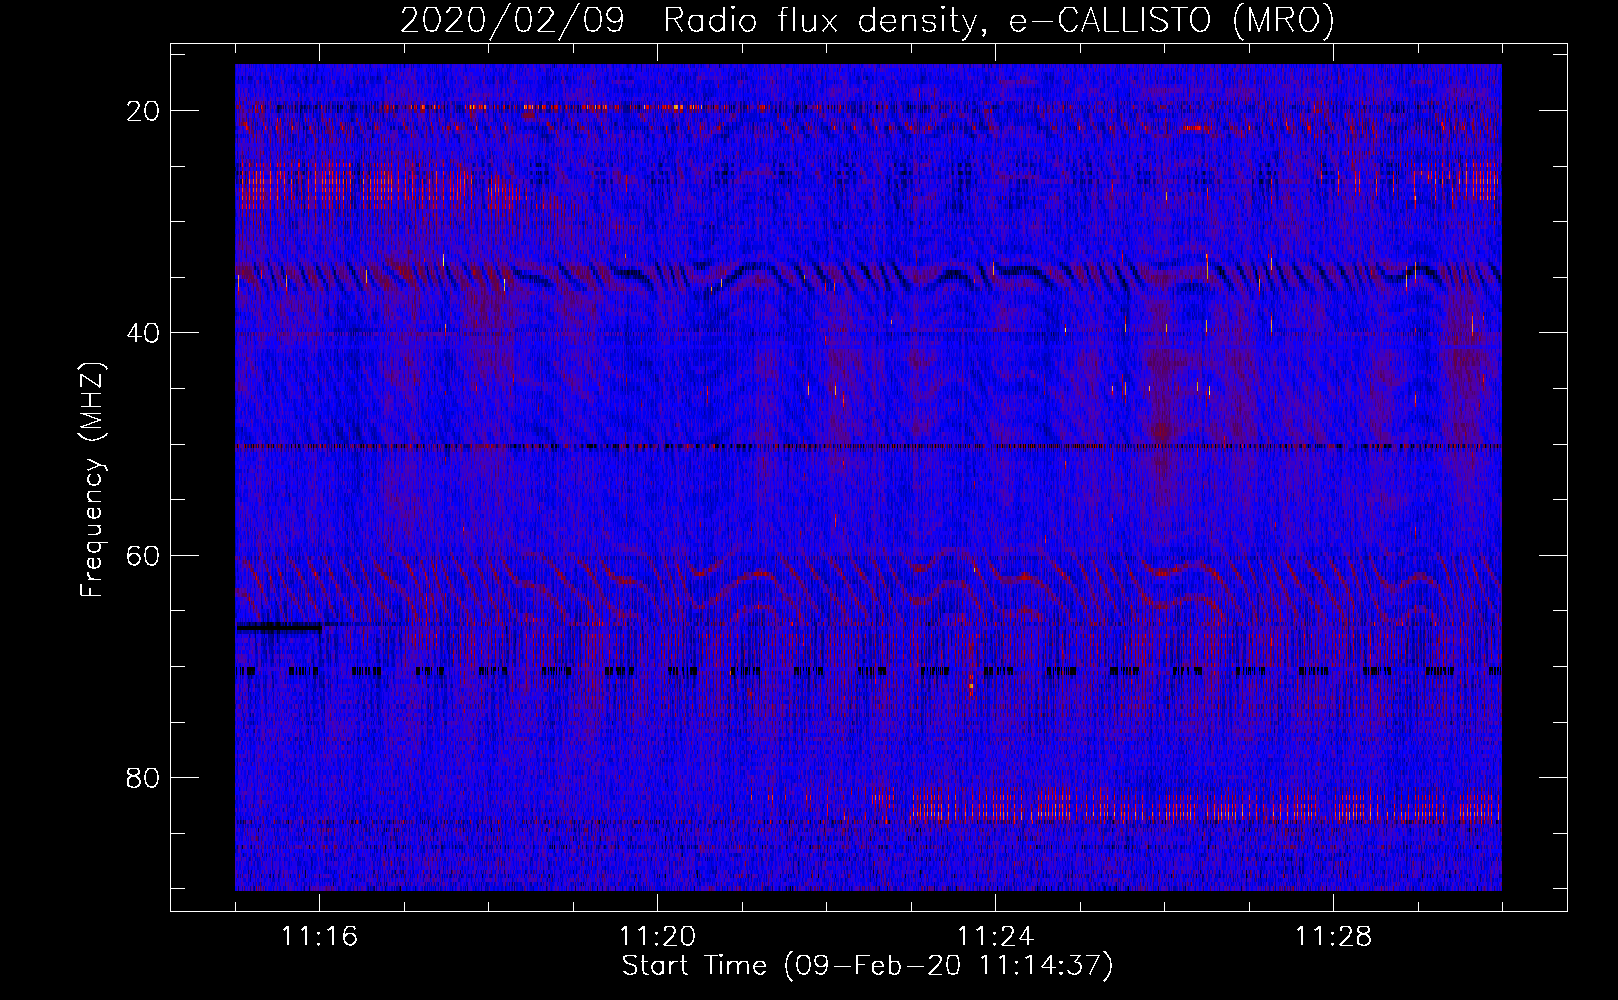1618x1000 pixels.
Task: Click the 'Frequency (MHZ)' y-axis label
Action: pos(92,480)
